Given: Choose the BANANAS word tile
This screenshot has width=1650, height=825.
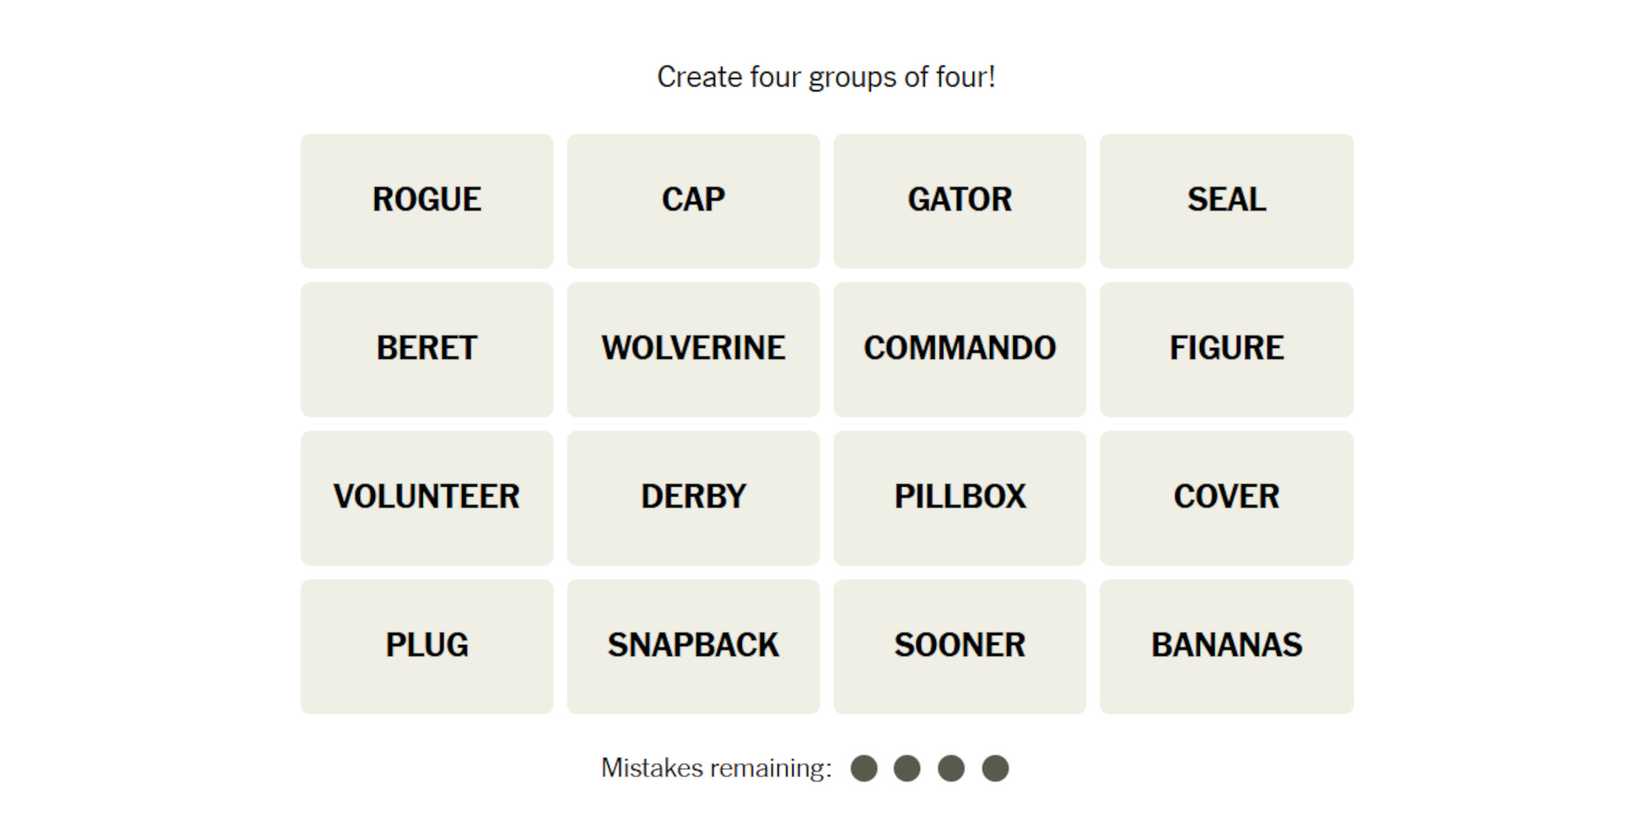Looking at the screenshot, I should coord(1226,646).
